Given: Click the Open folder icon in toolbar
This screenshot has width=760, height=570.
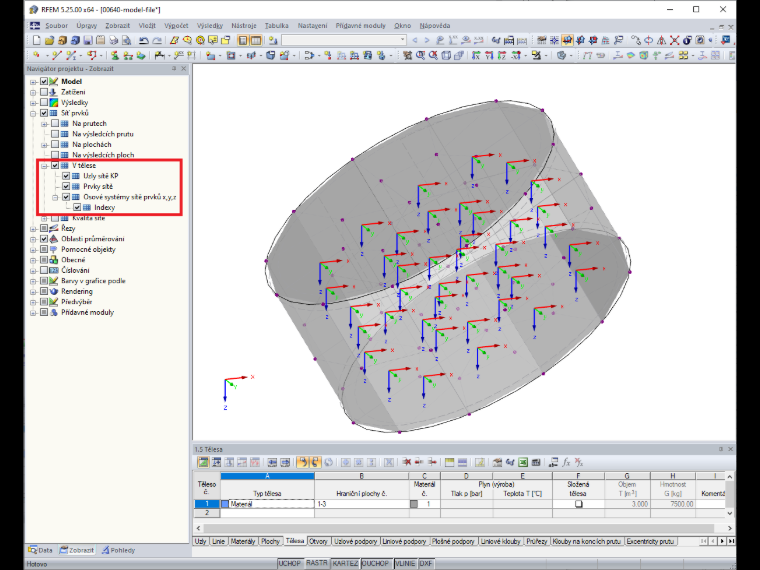Looking at the screenshot, I should pyautogui.click(x=49, y=40).
